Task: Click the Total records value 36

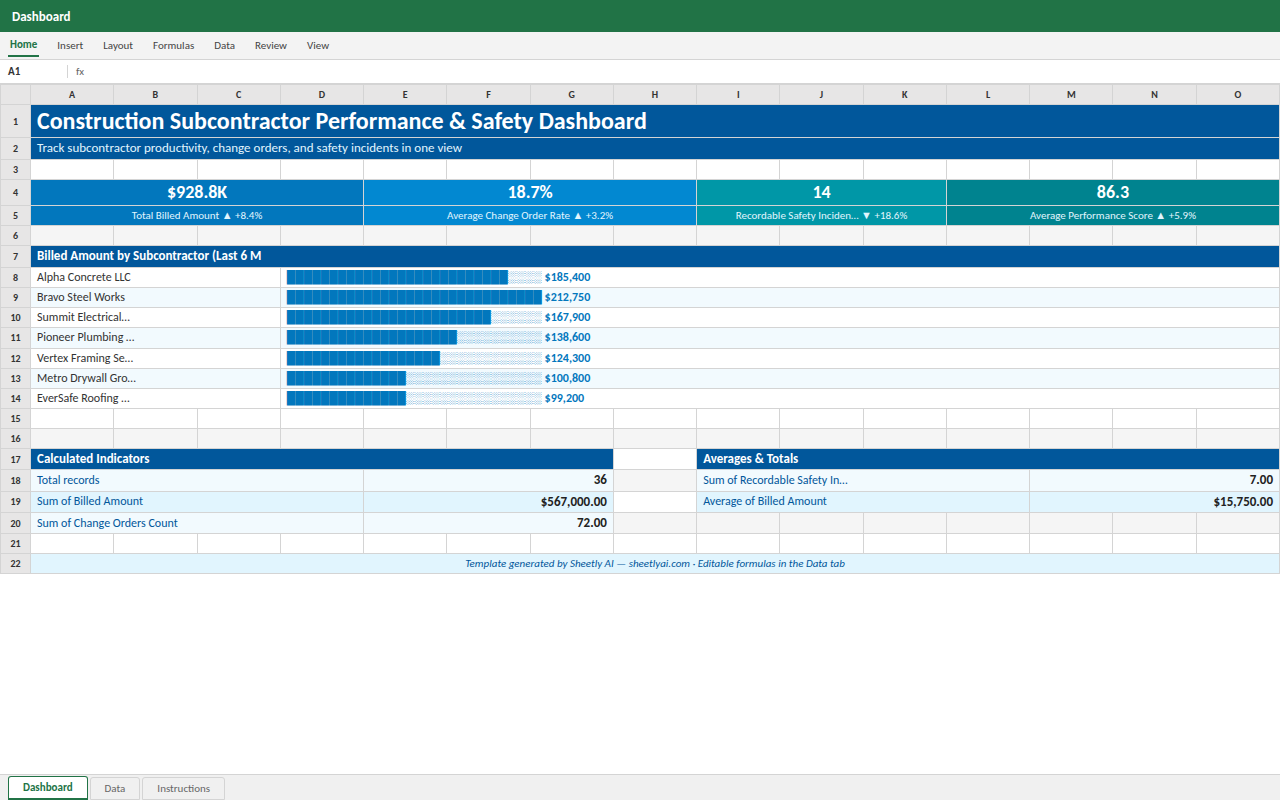Action: [x=489, y=480]
